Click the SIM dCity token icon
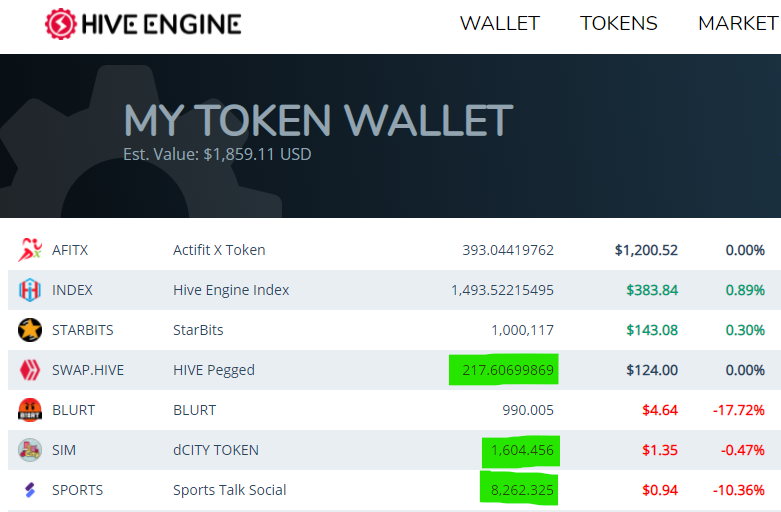781x512 pixels. [30, 450]
